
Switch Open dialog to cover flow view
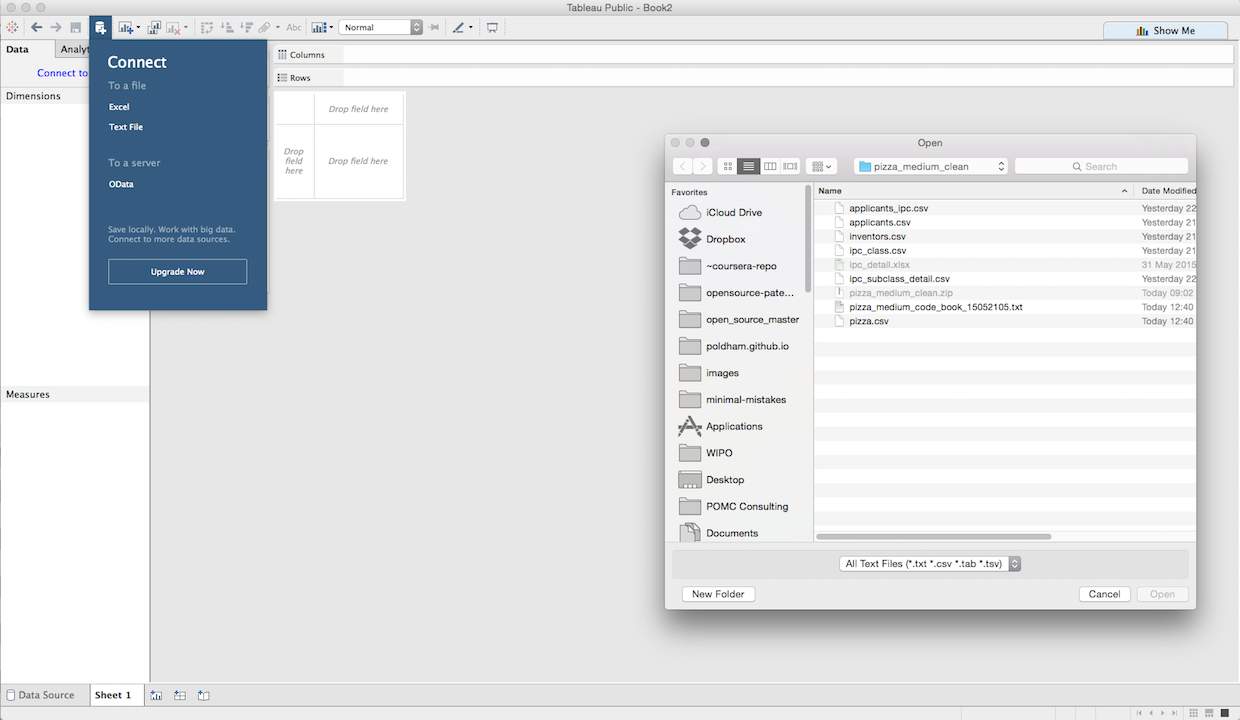point(790,166)
